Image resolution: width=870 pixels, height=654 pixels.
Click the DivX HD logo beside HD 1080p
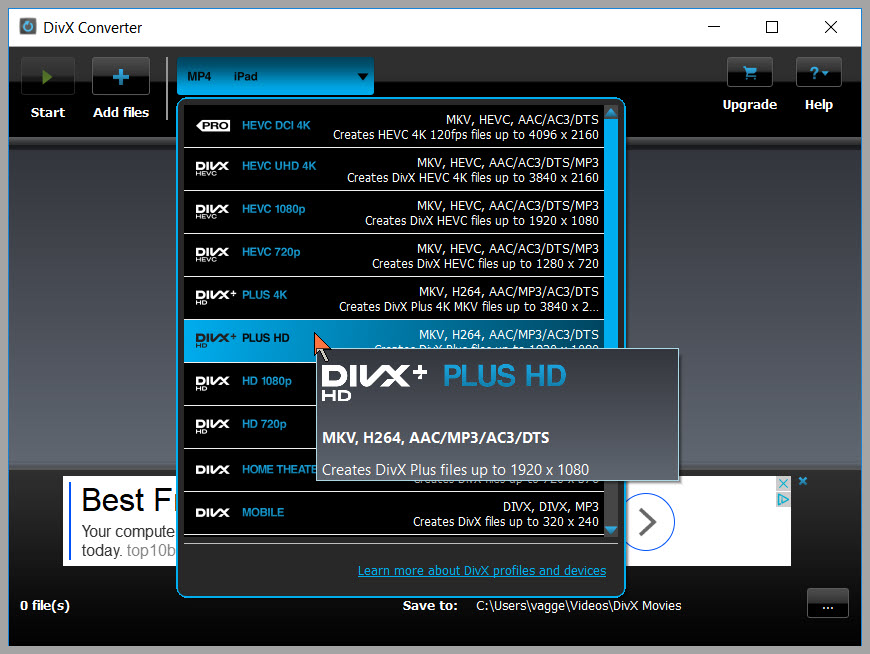pyautogui.click(x=212, y=383)
